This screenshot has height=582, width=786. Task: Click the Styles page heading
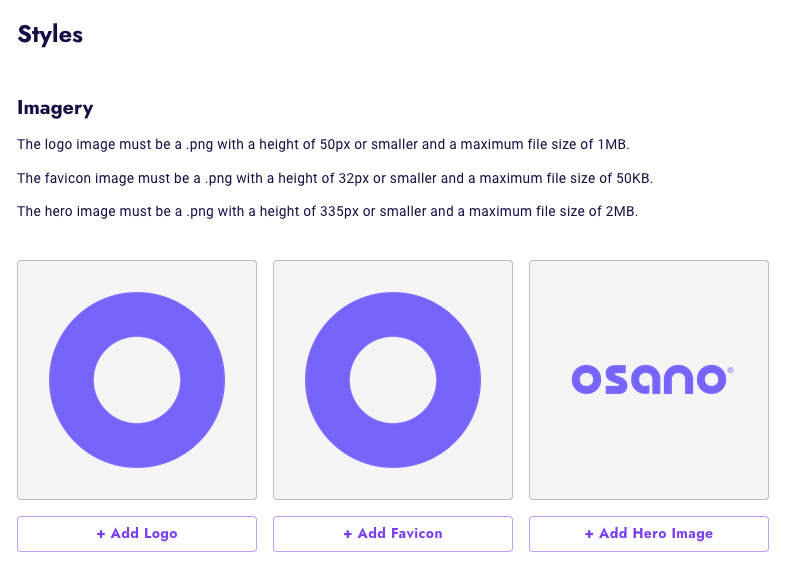(x=50, y=35)
